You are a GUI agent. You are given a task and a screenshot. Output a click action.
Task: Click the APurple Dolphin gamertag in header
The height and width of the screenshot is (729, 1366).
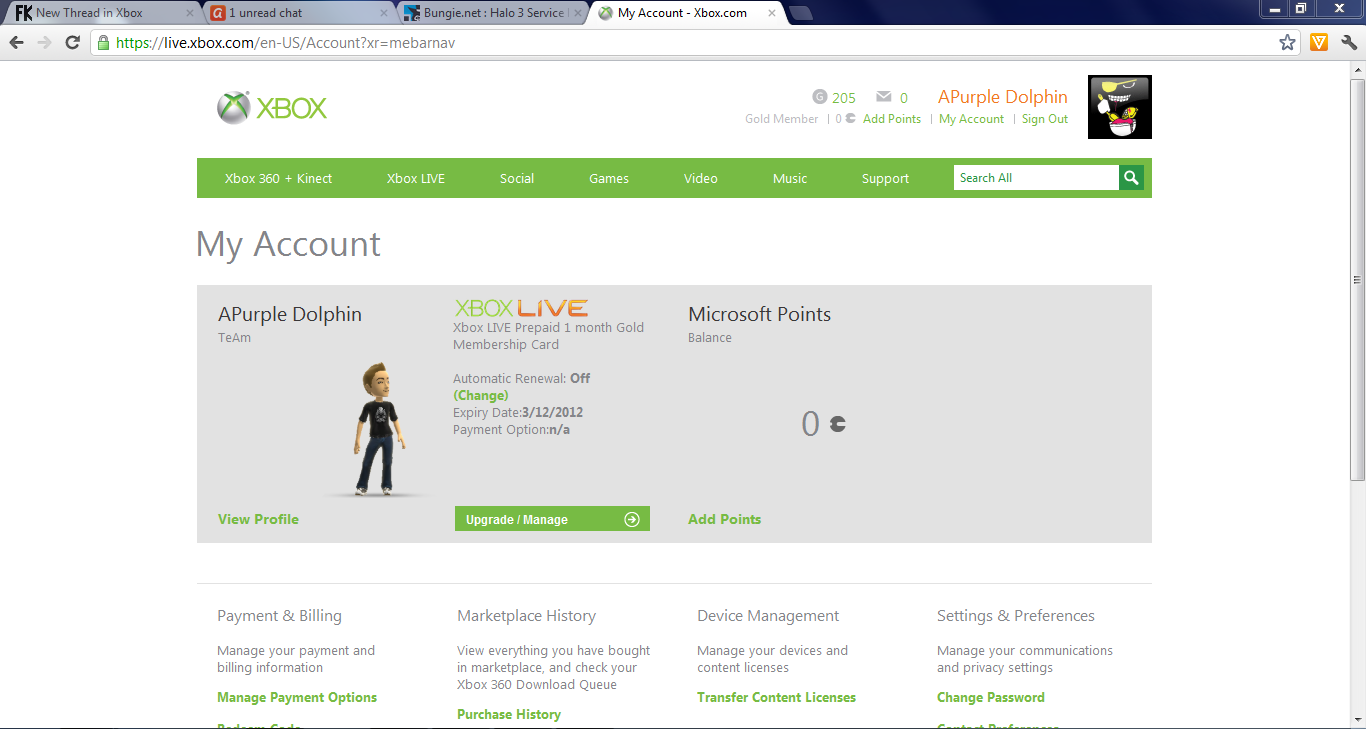click(x=1003, y=97)
